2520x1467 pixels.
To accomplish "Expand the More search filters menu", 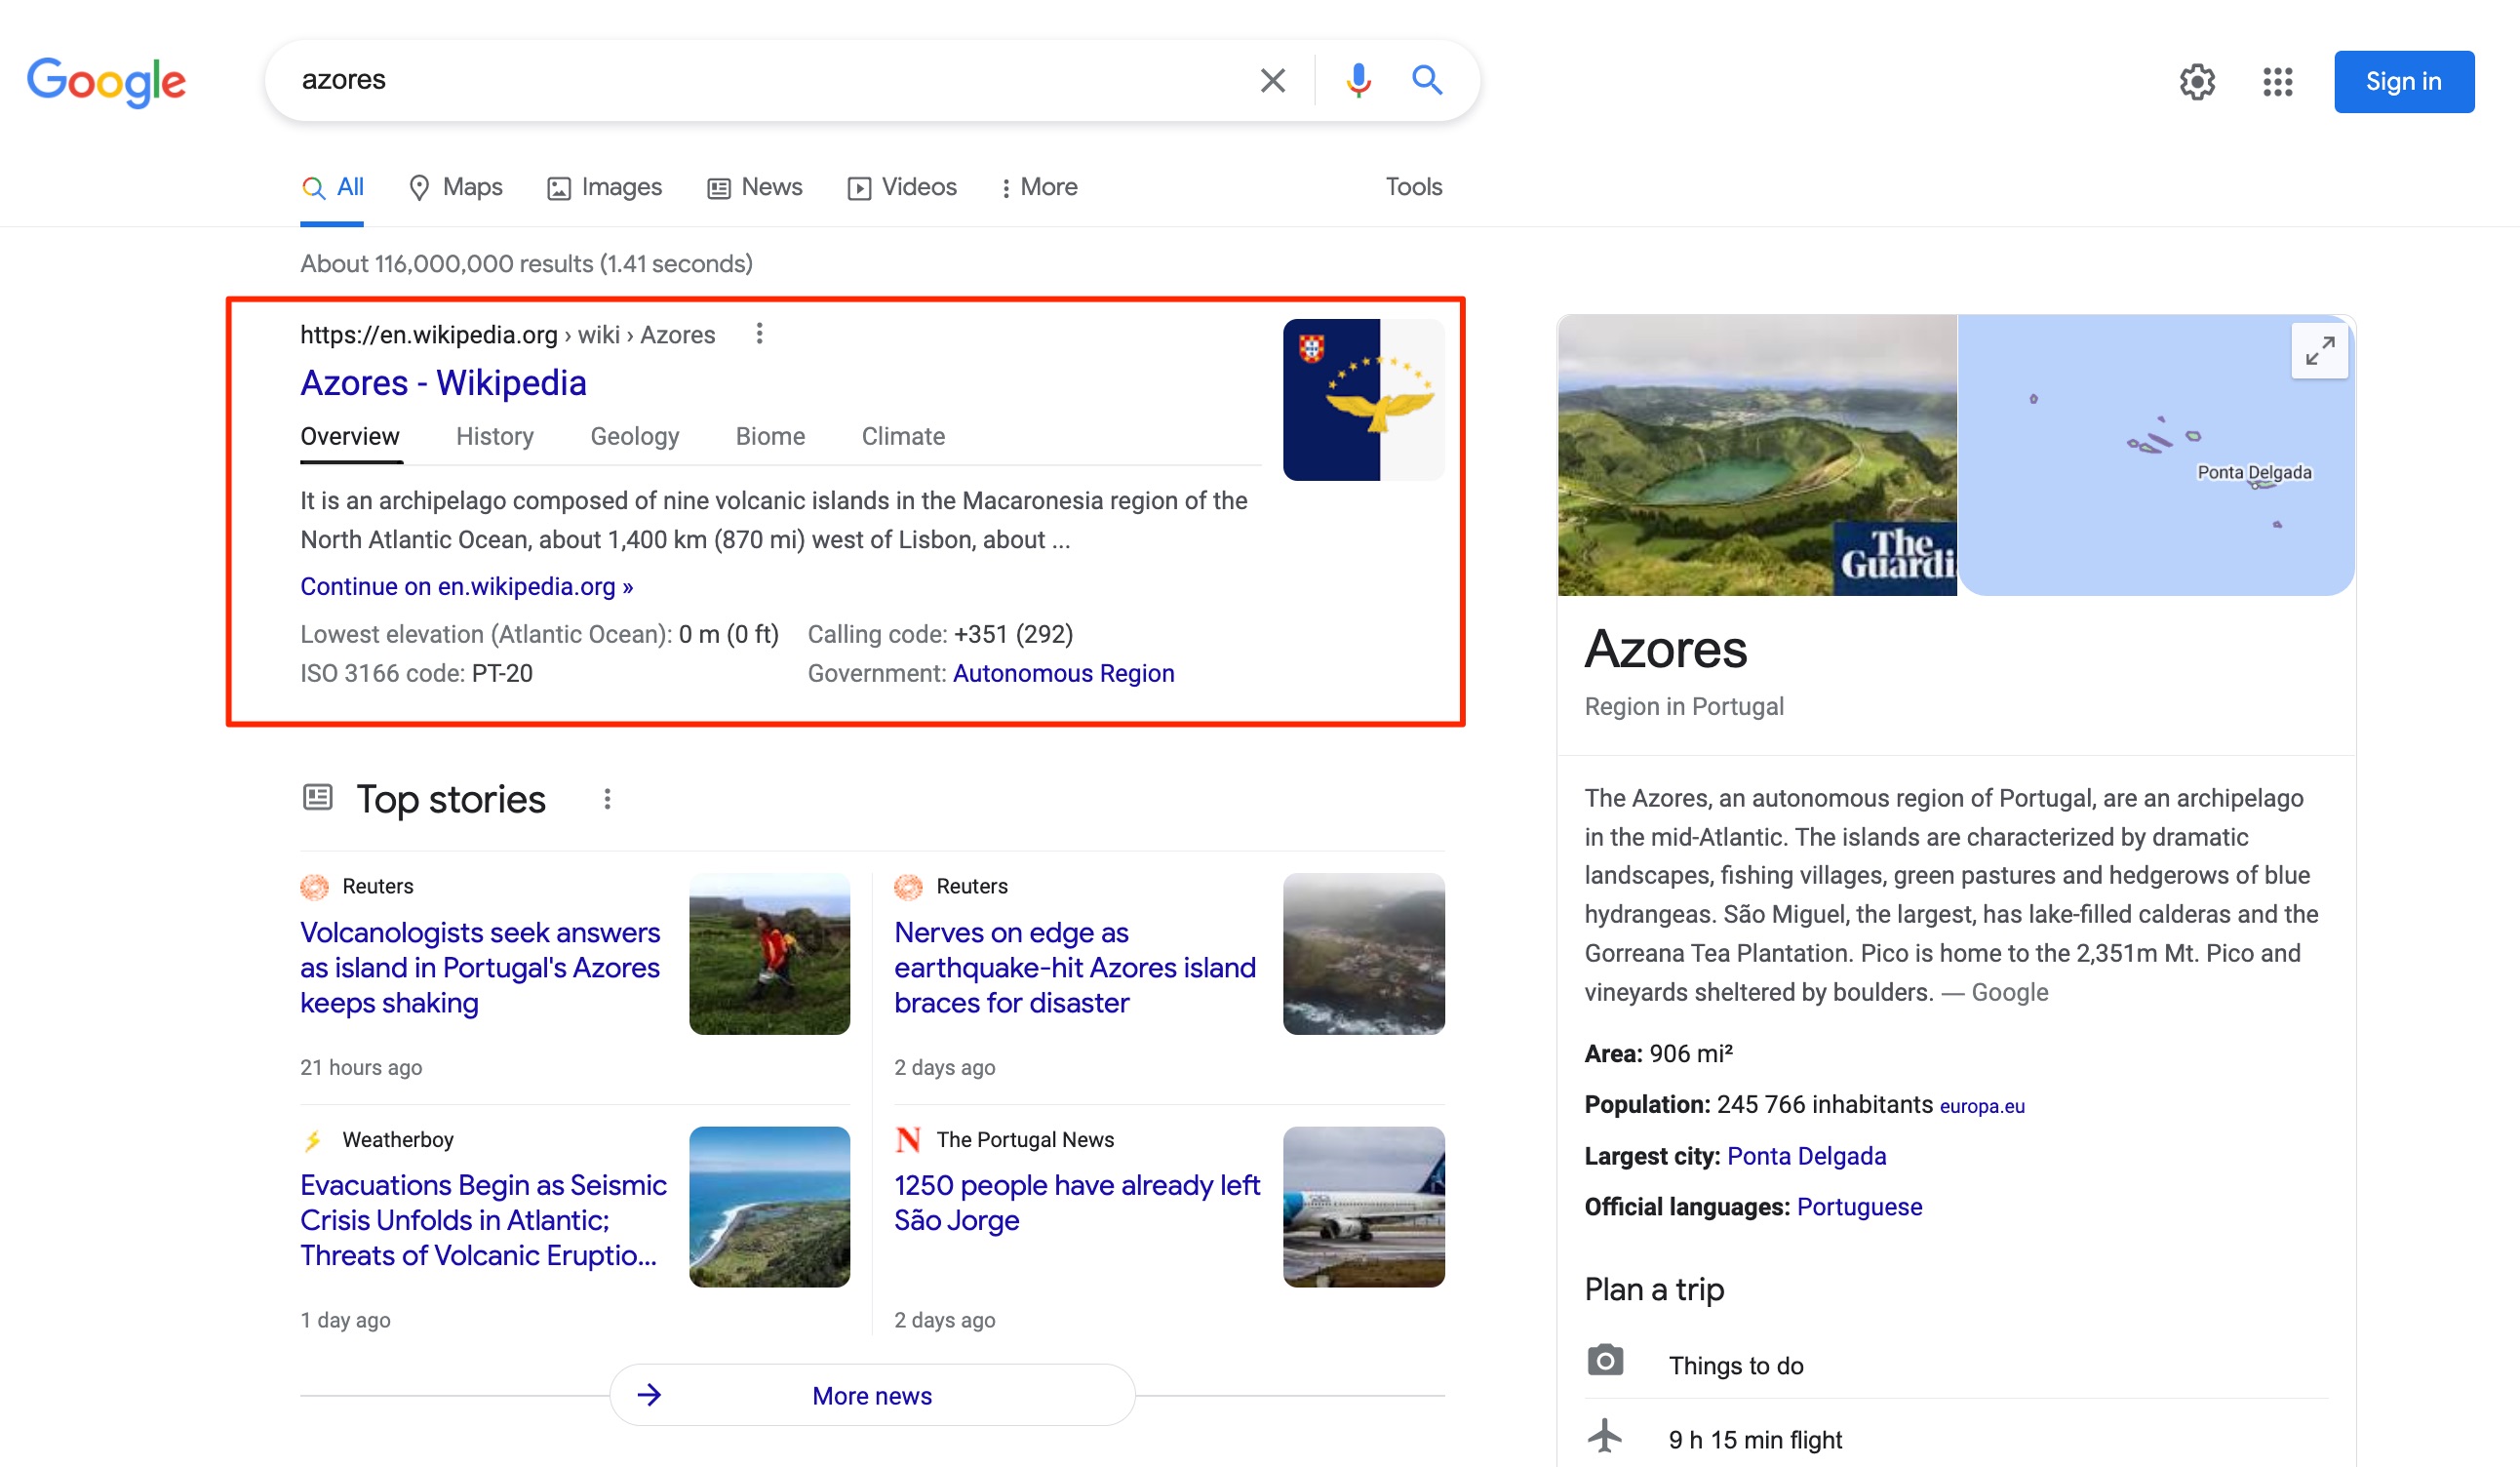I will (x=1039, y=188).
